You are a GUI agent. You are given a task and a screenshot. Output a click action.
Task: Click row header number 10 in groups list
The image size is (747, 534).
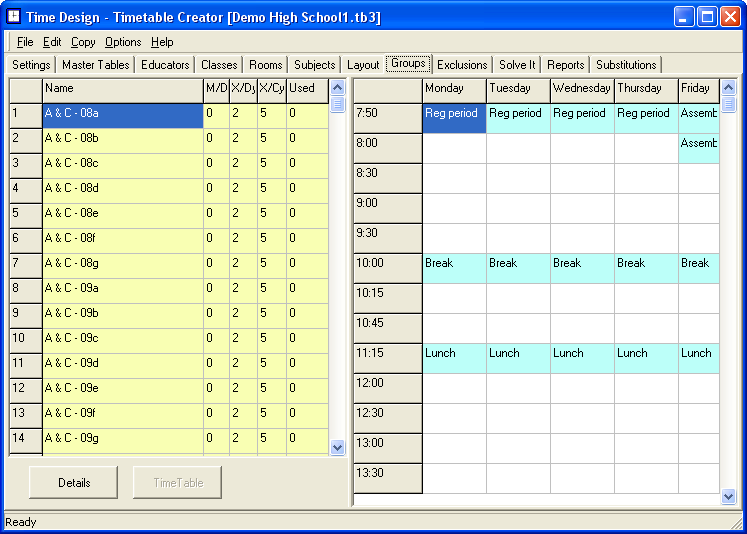coord(25,338)
